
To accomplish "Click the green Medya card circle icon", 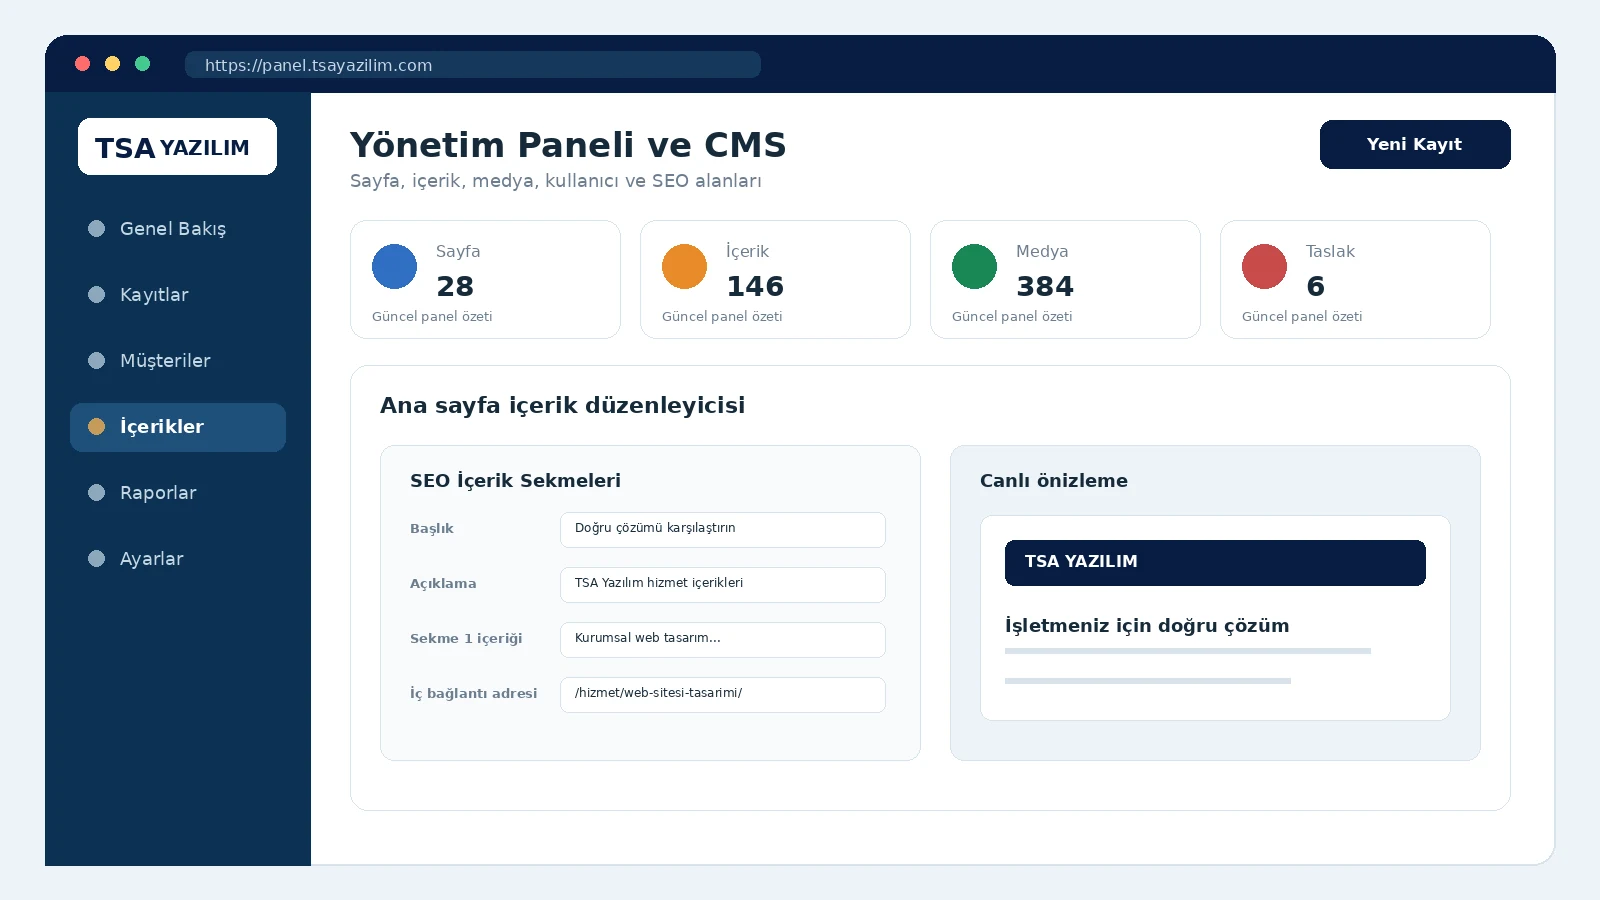I will (x=974, y=266).
